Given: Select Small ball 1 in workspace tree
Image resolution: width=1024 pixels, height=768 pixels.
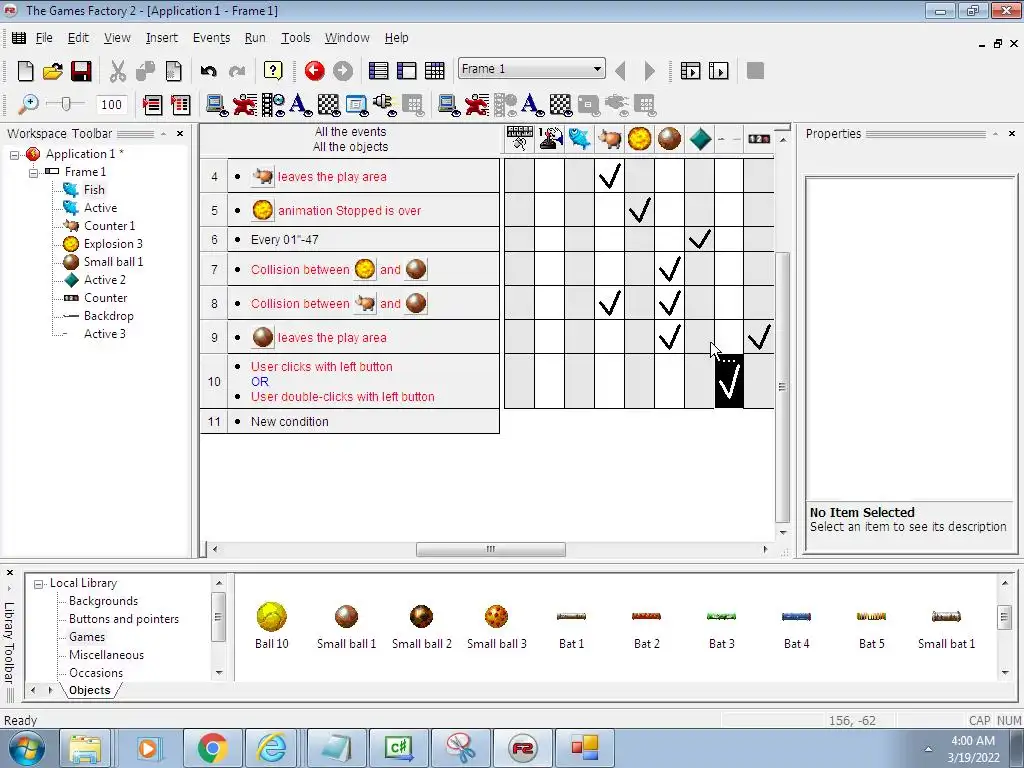Looking at the screenshot, I should point(113,262).
